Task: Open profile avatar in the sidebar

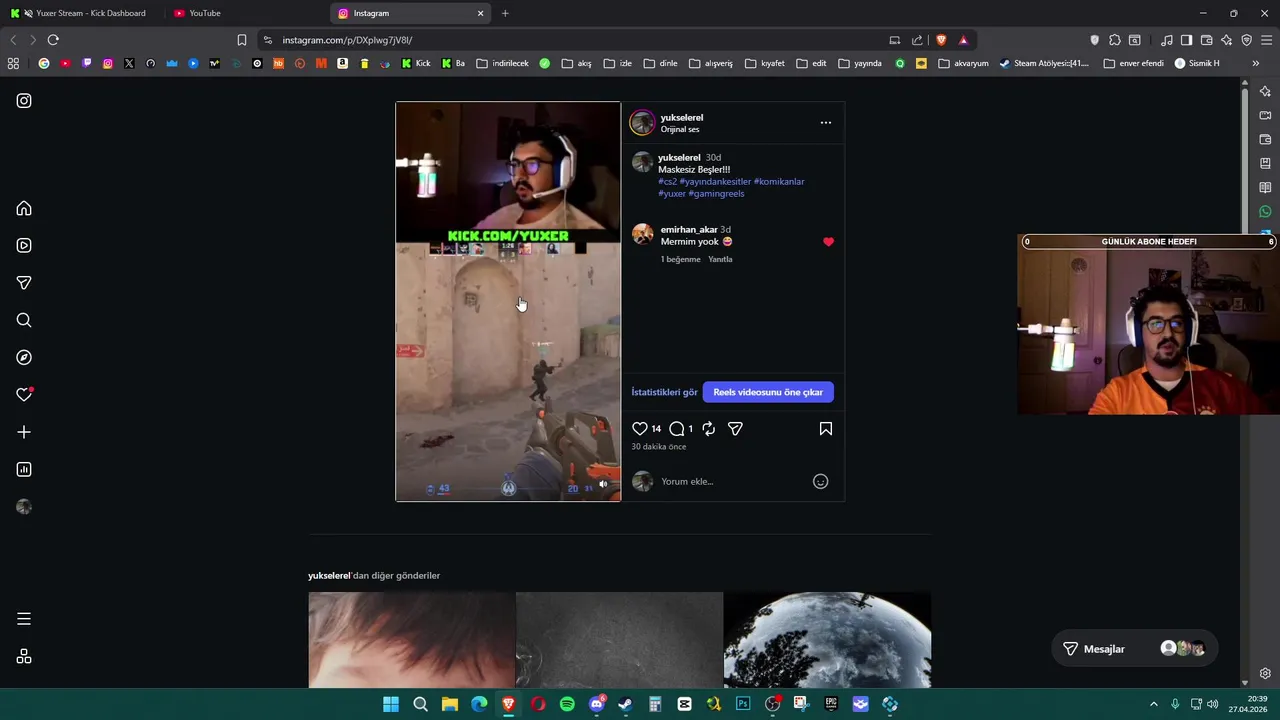Action: 24,507
